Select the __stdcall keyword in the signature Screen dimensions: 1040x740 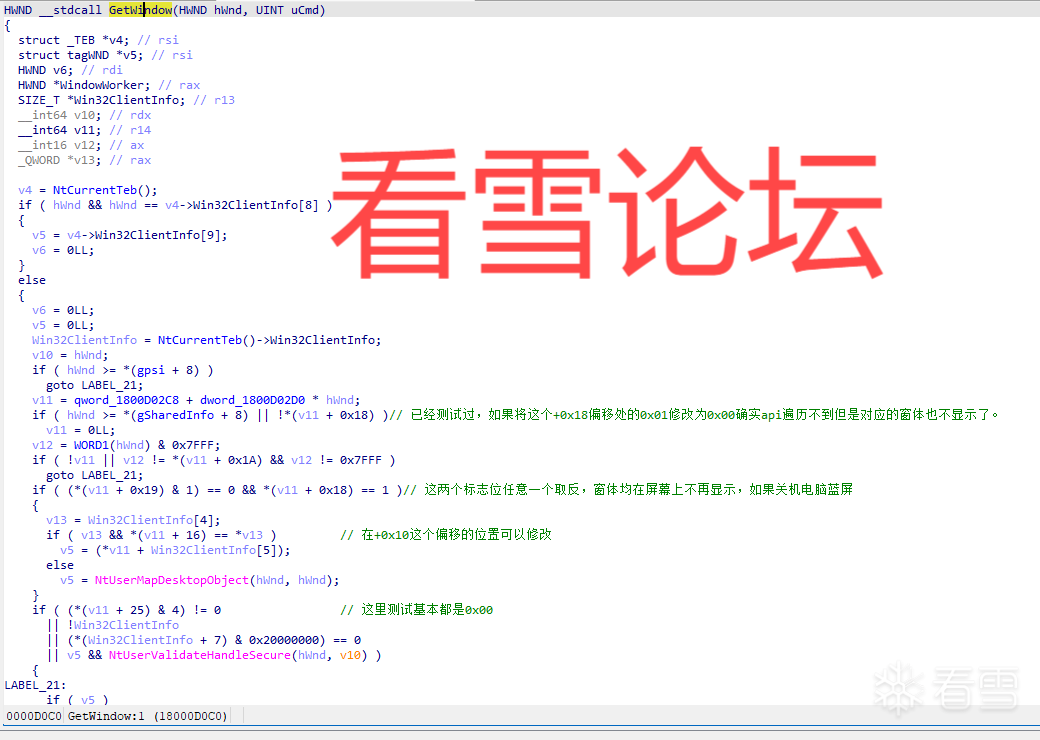(x=70, y=10)
